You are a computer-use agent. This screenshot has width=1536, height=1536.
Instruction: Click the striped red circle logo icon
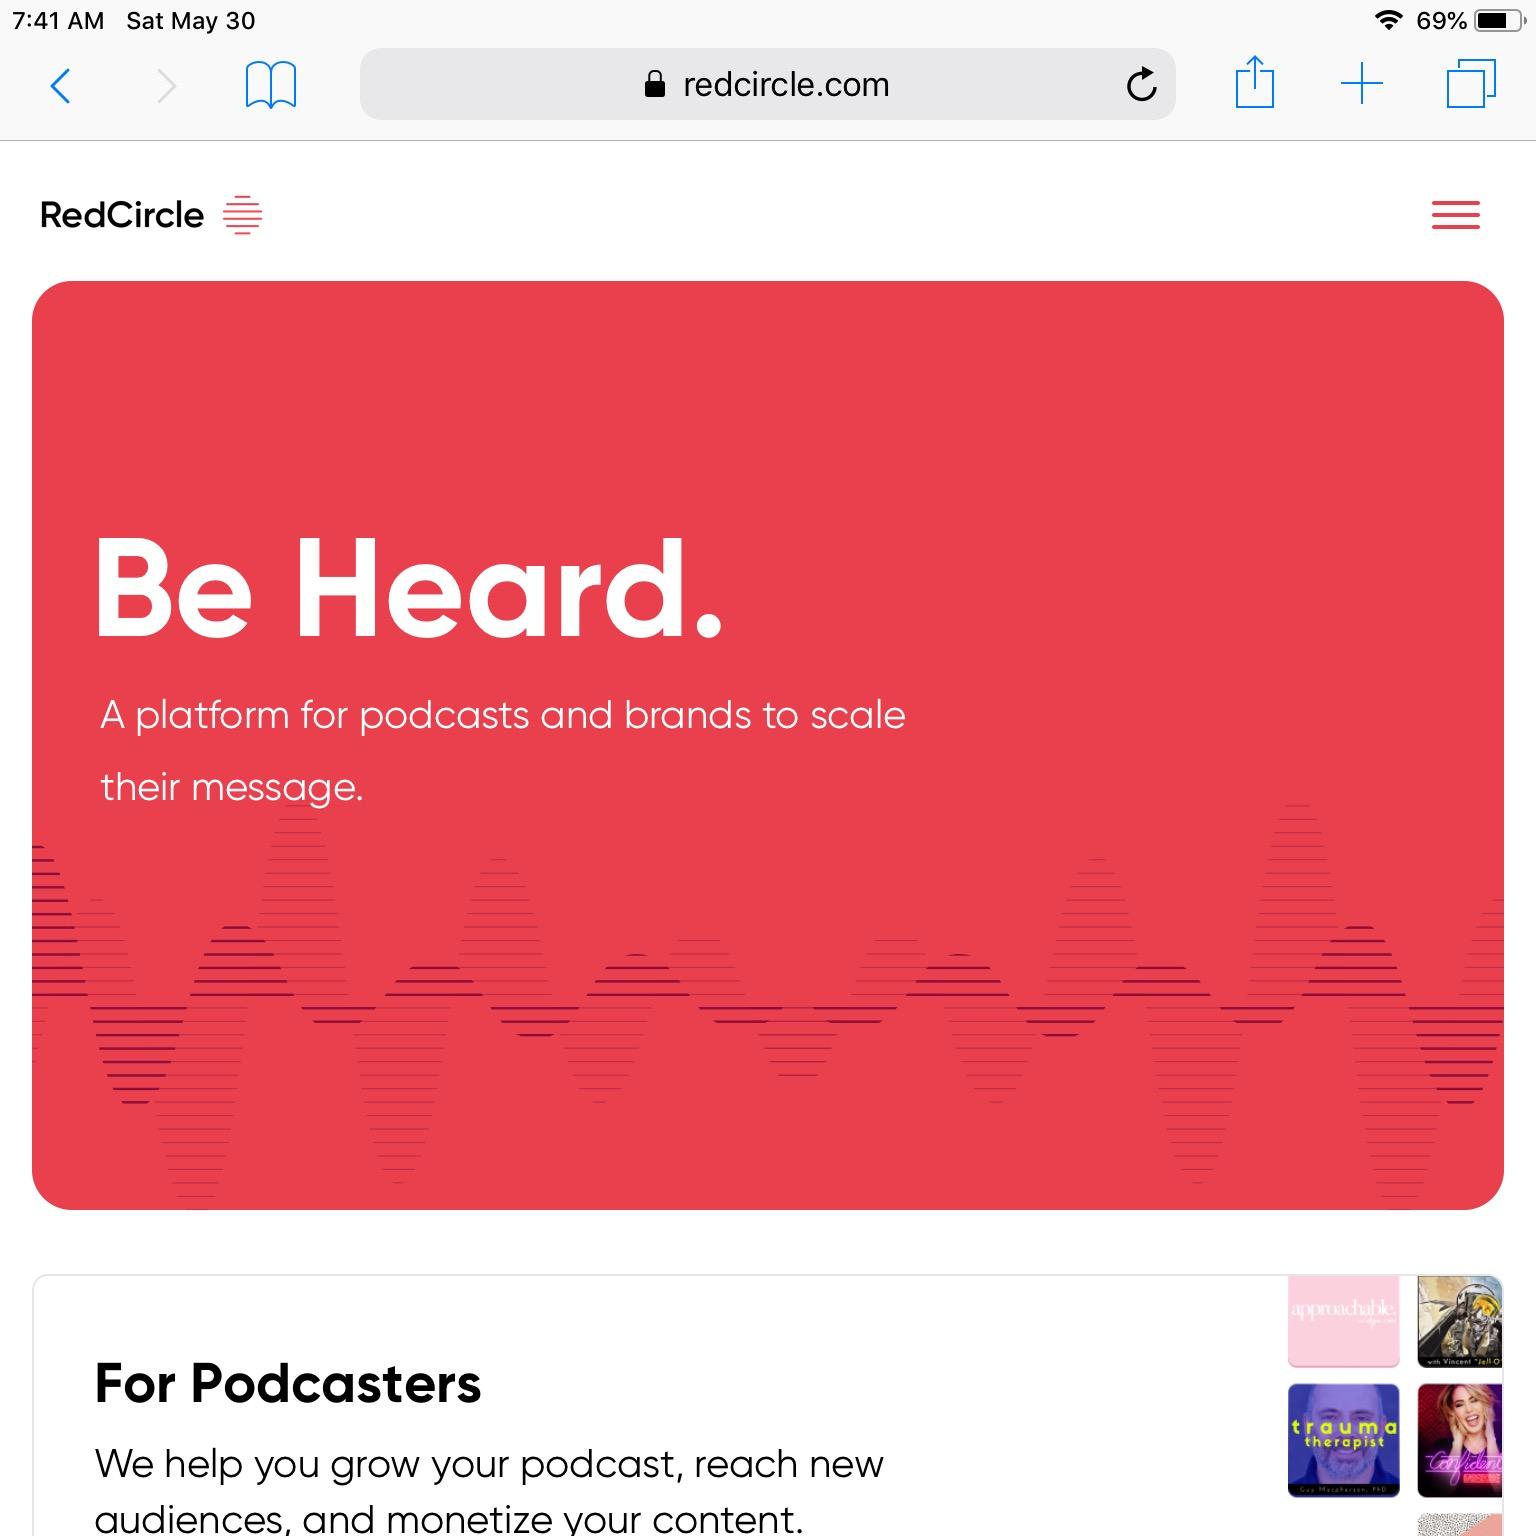(x=242, y=215)
